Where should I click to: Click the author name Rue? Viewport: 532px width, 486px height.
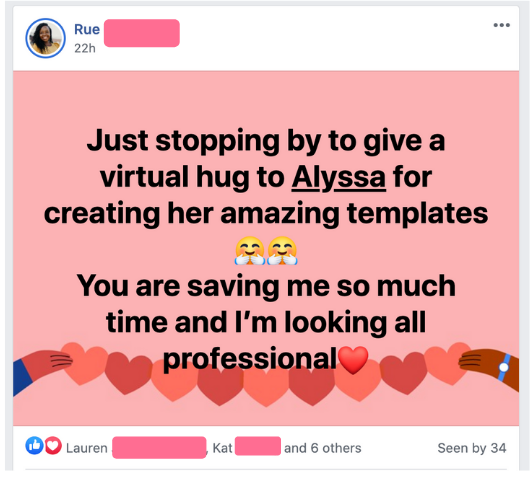pos(87,30)
